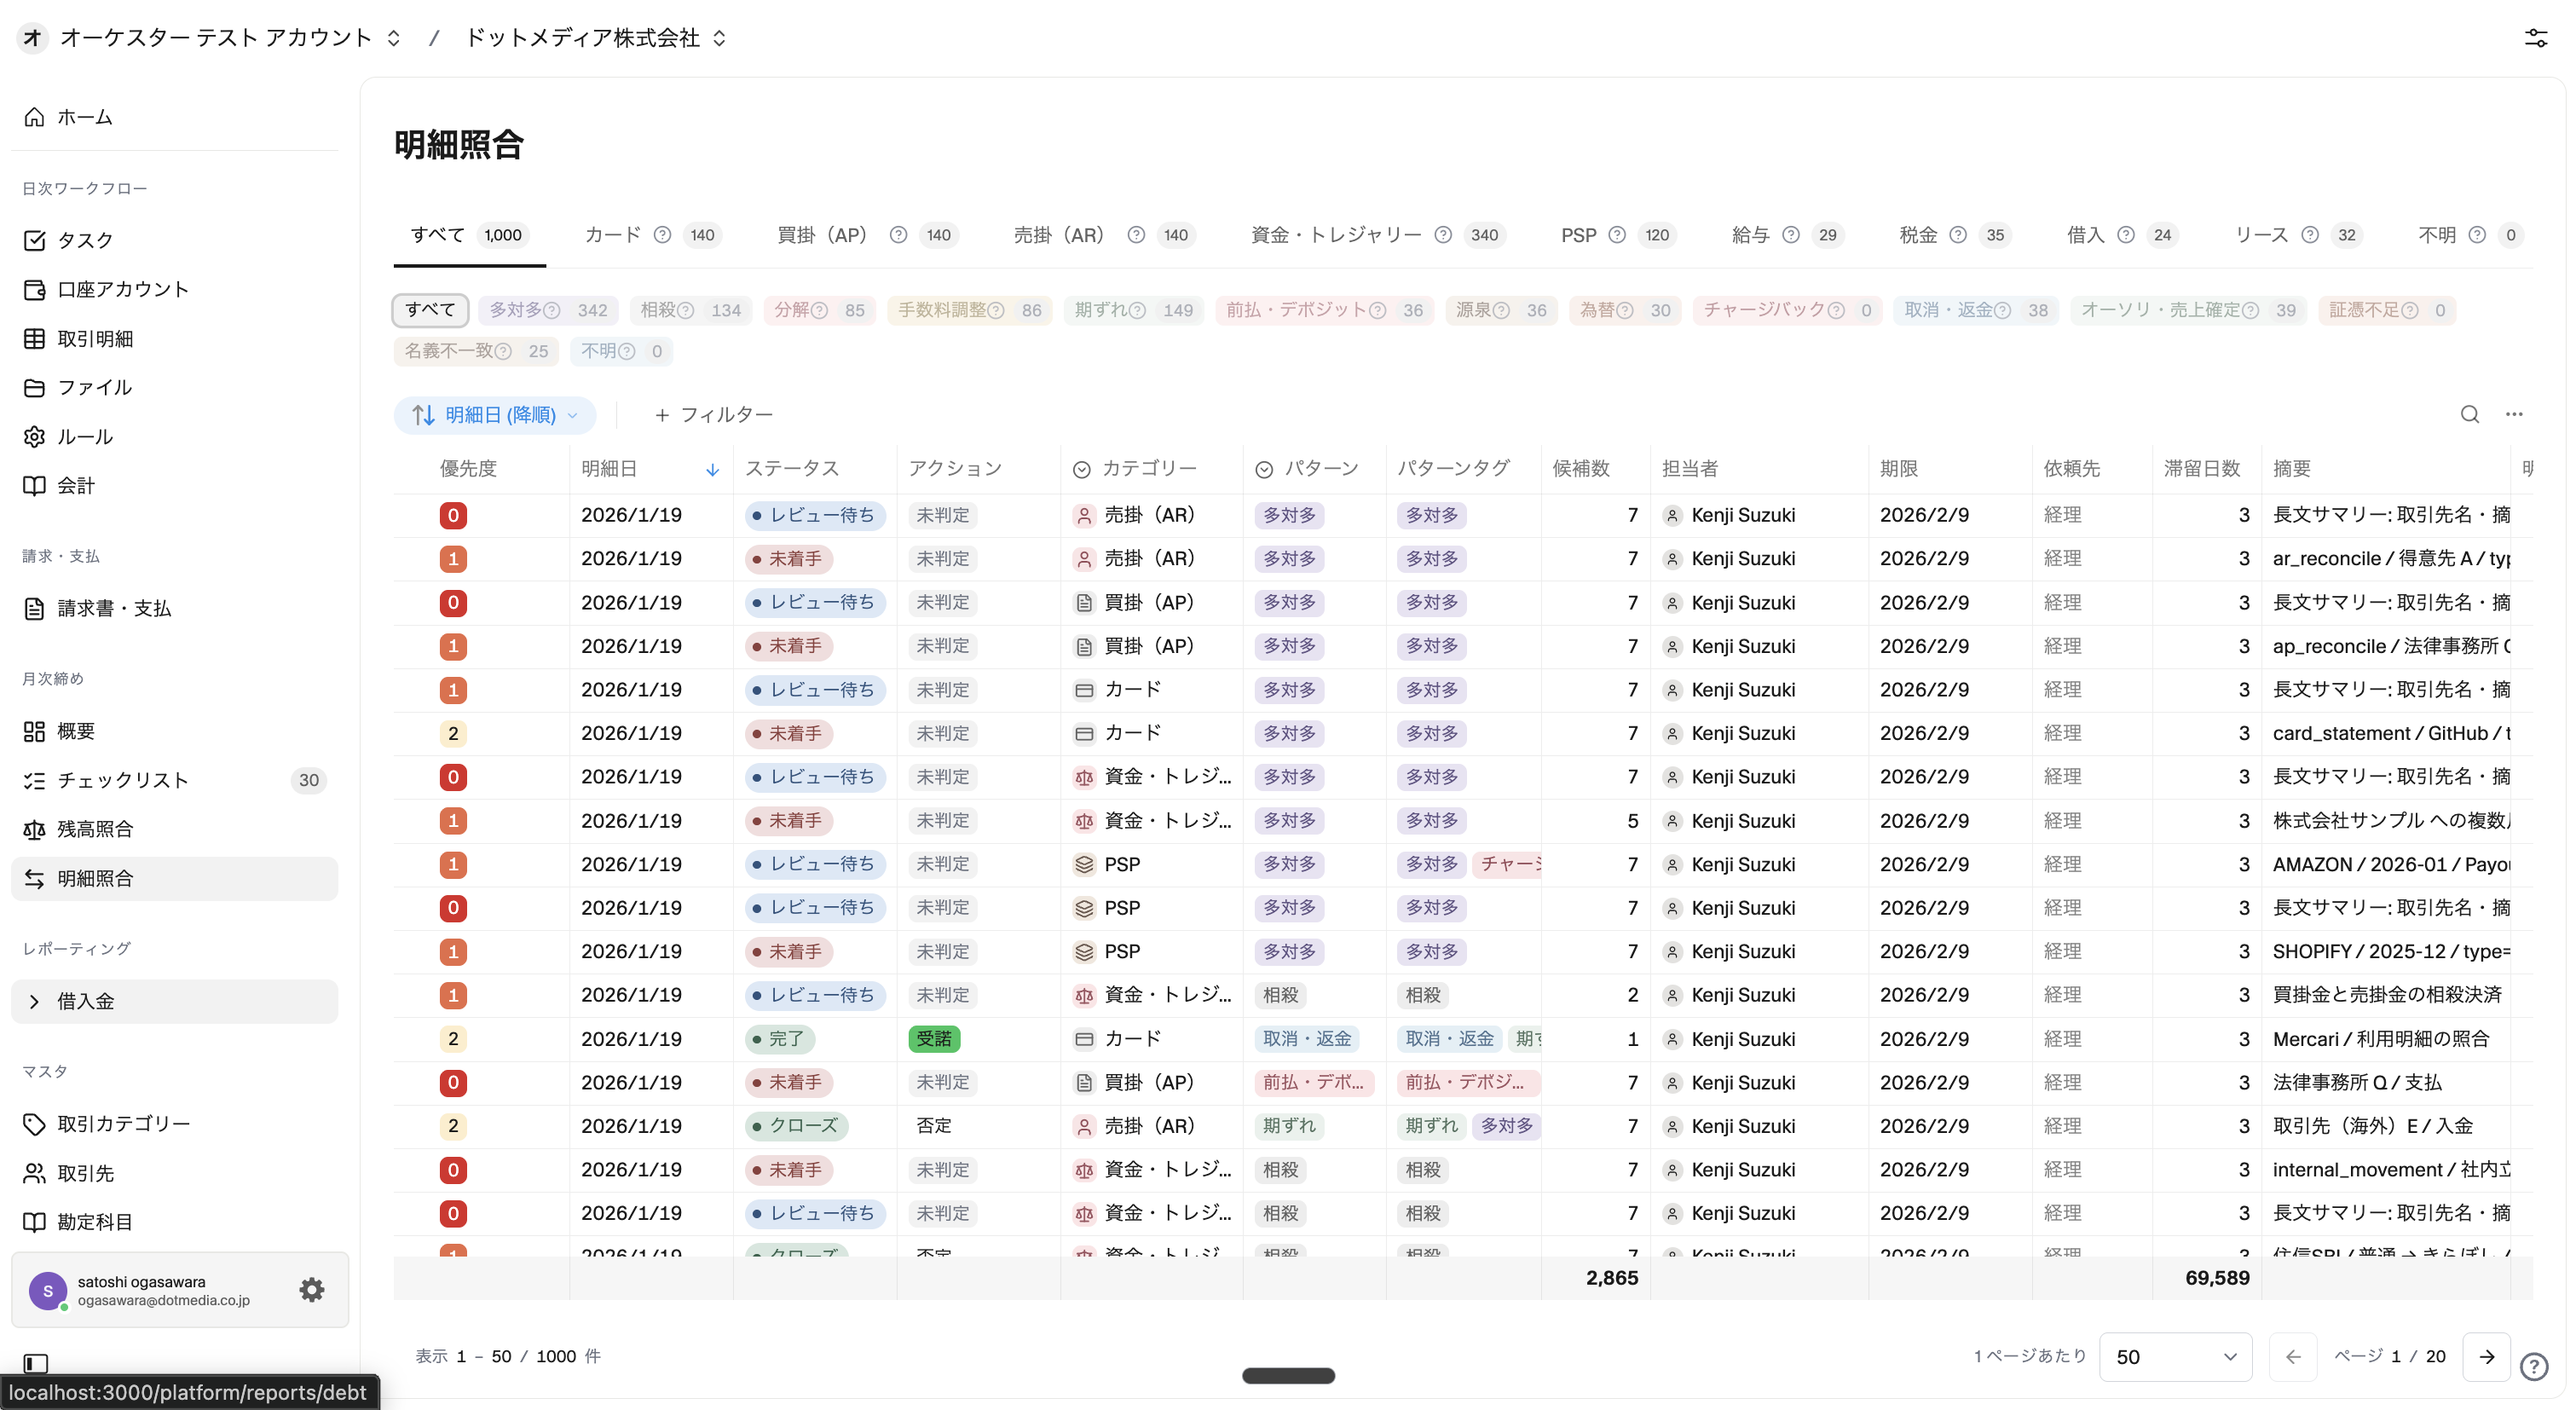Switch to the 買掛（AP） tab
This screenshot has width=2576, height=1410.
coord(823,235)
